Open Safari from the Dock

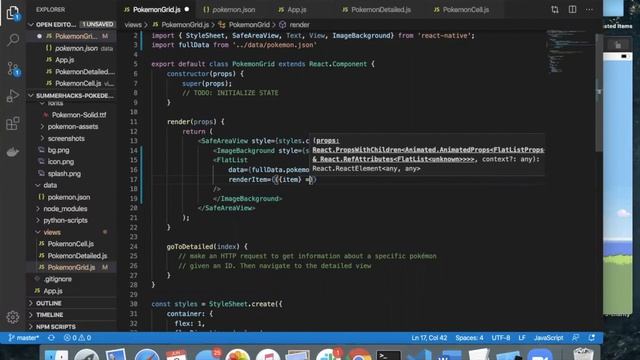[147, 355]
